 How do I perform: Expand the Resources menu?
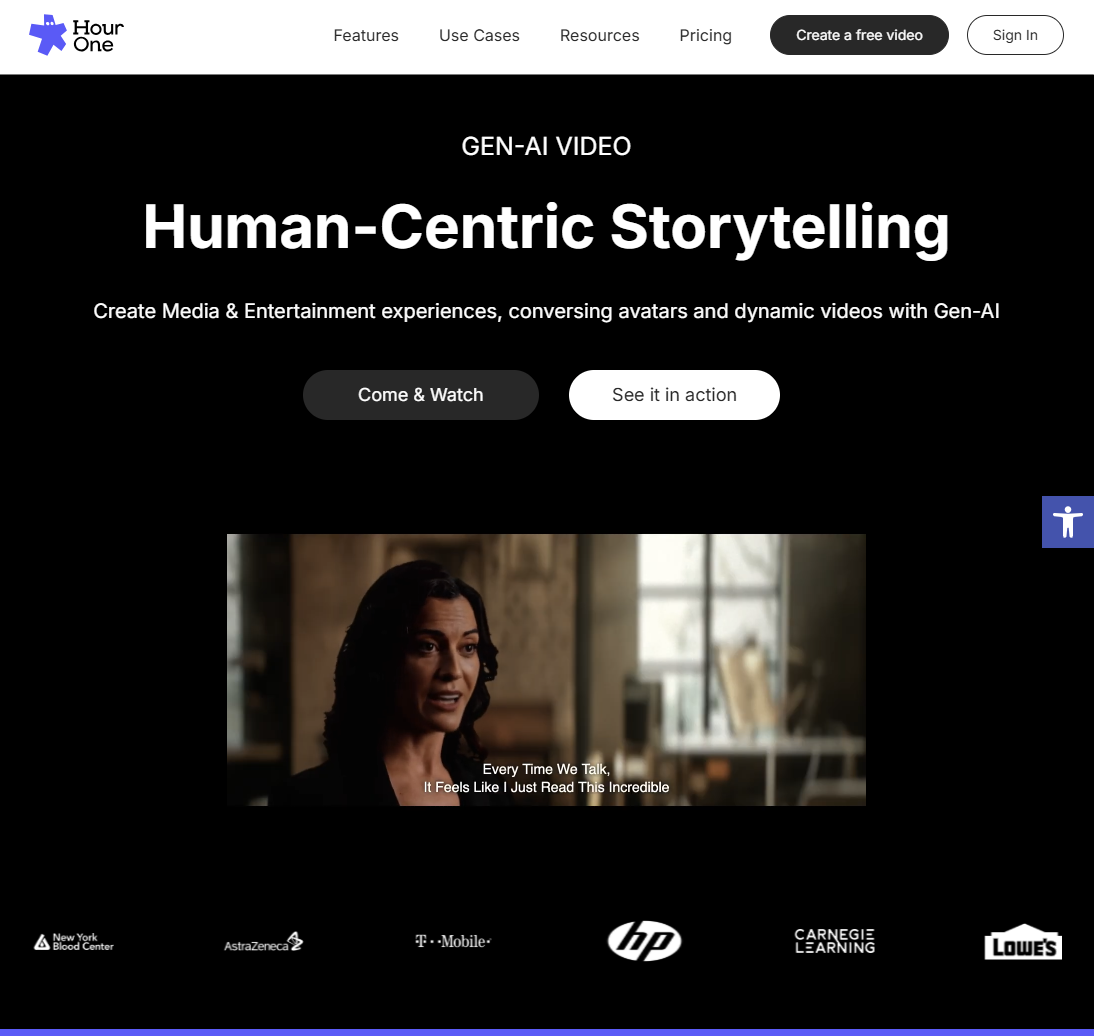(599, 35)
